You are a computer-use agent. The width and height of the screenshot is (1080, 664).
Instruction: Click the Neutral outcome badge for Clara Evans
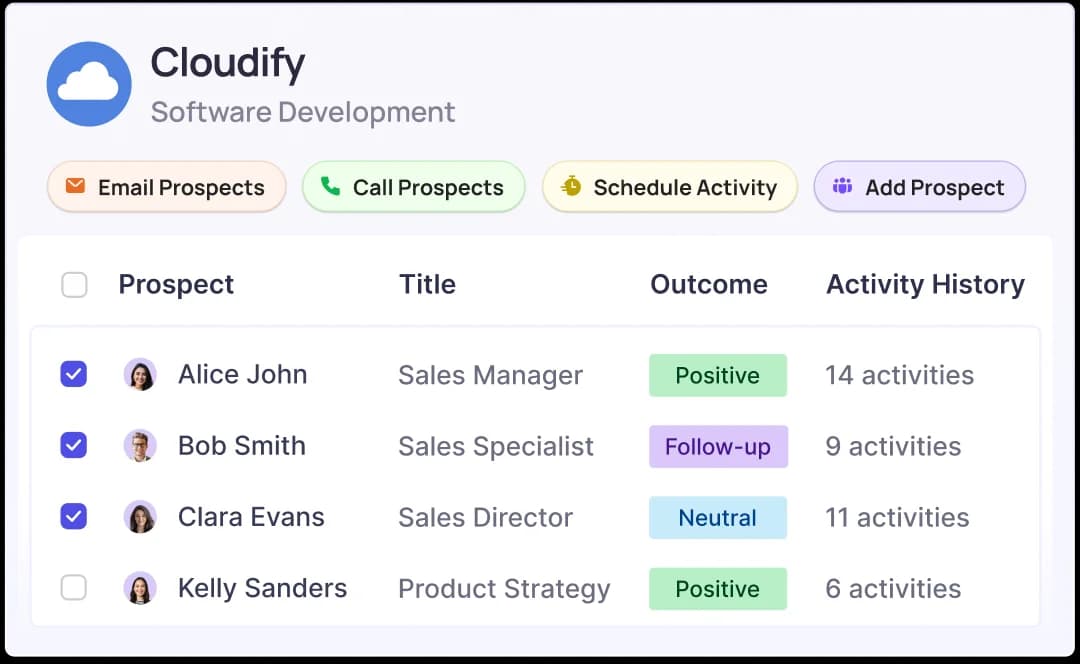point(718,517)
